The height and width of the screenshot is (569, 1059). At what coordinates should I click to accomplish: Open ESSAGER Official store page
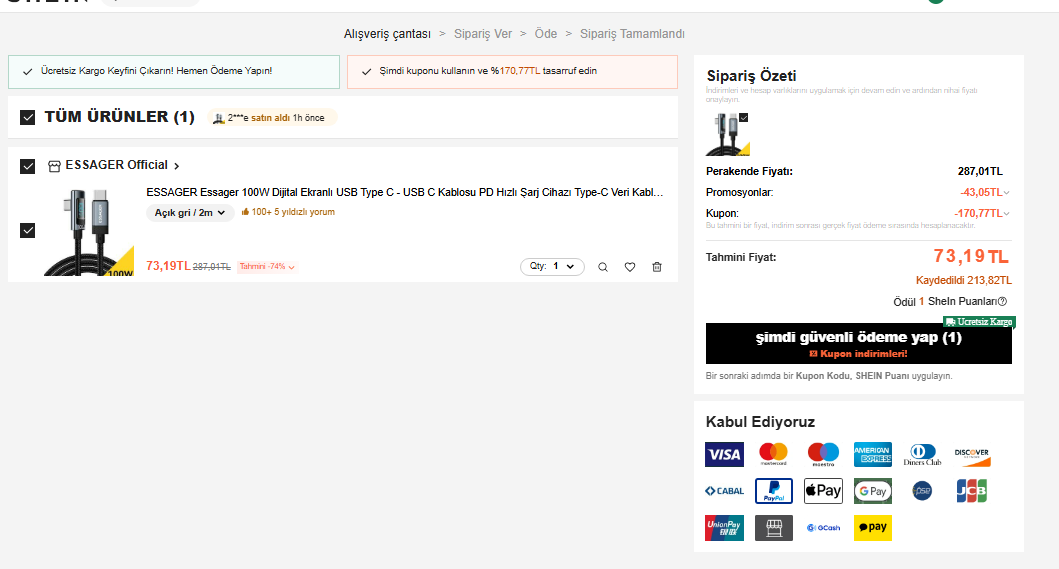click(122, 166)
